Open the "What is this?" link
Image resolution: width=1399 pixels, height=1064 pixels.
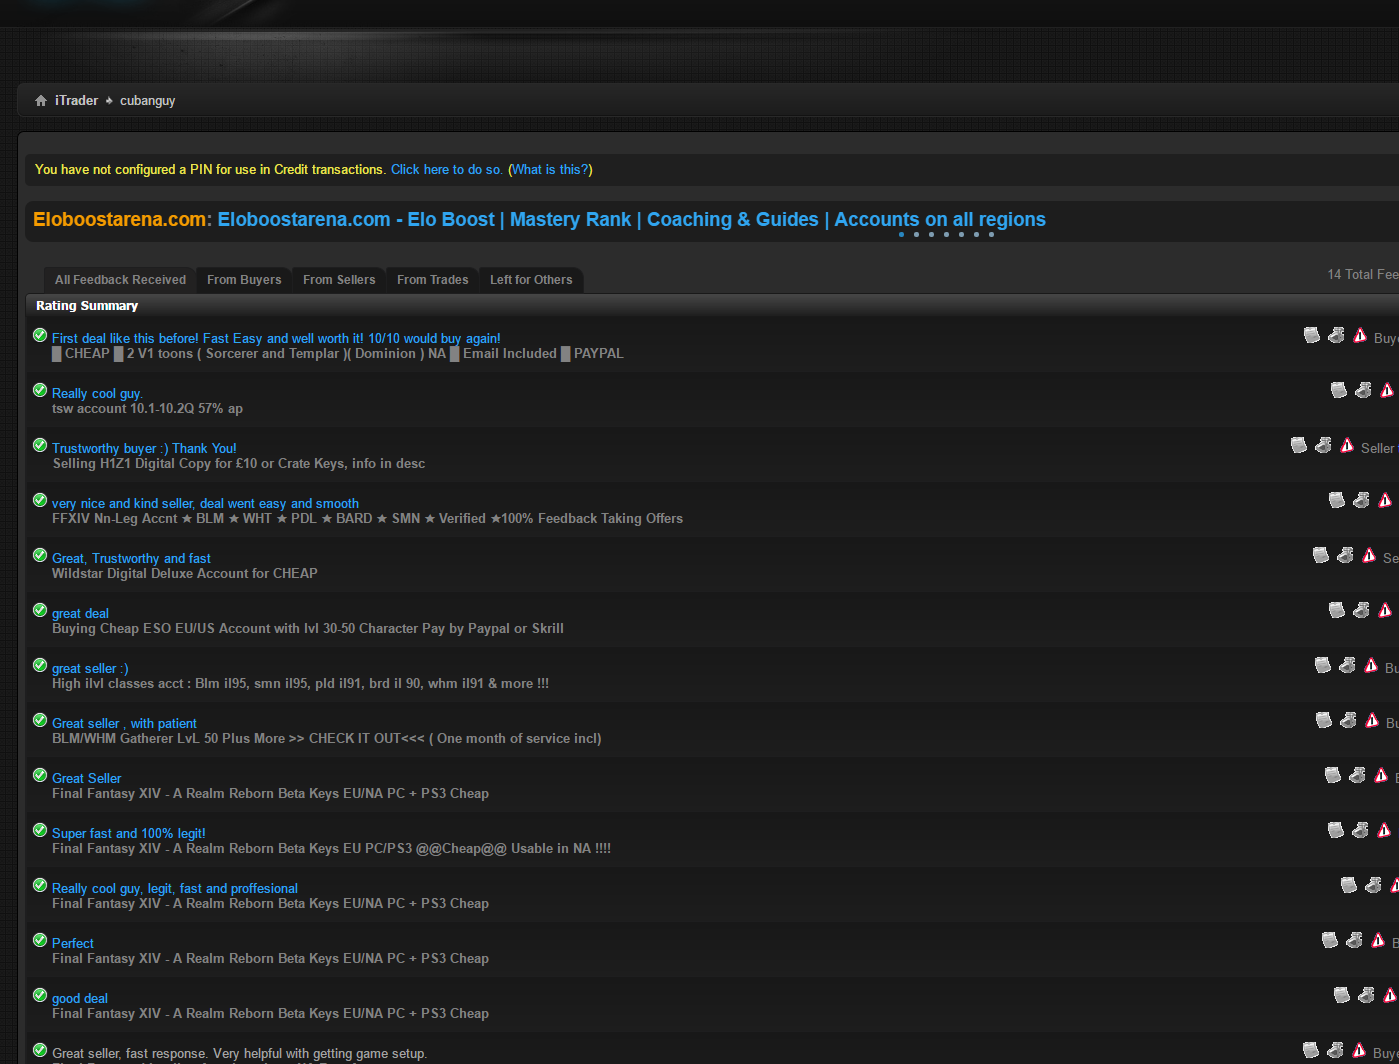click(551, 170)
